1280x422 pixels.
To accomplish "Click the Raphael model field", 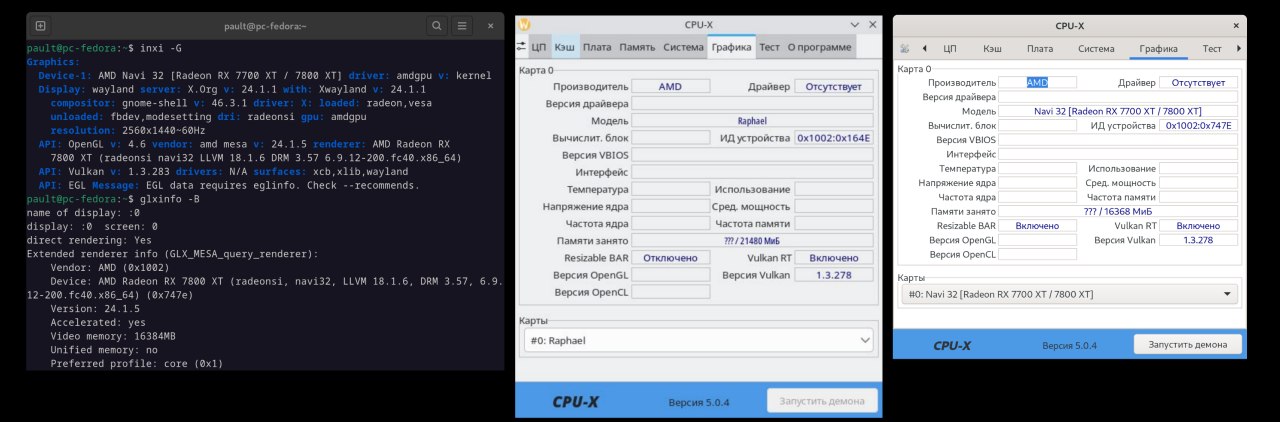I will coord(751,120).
